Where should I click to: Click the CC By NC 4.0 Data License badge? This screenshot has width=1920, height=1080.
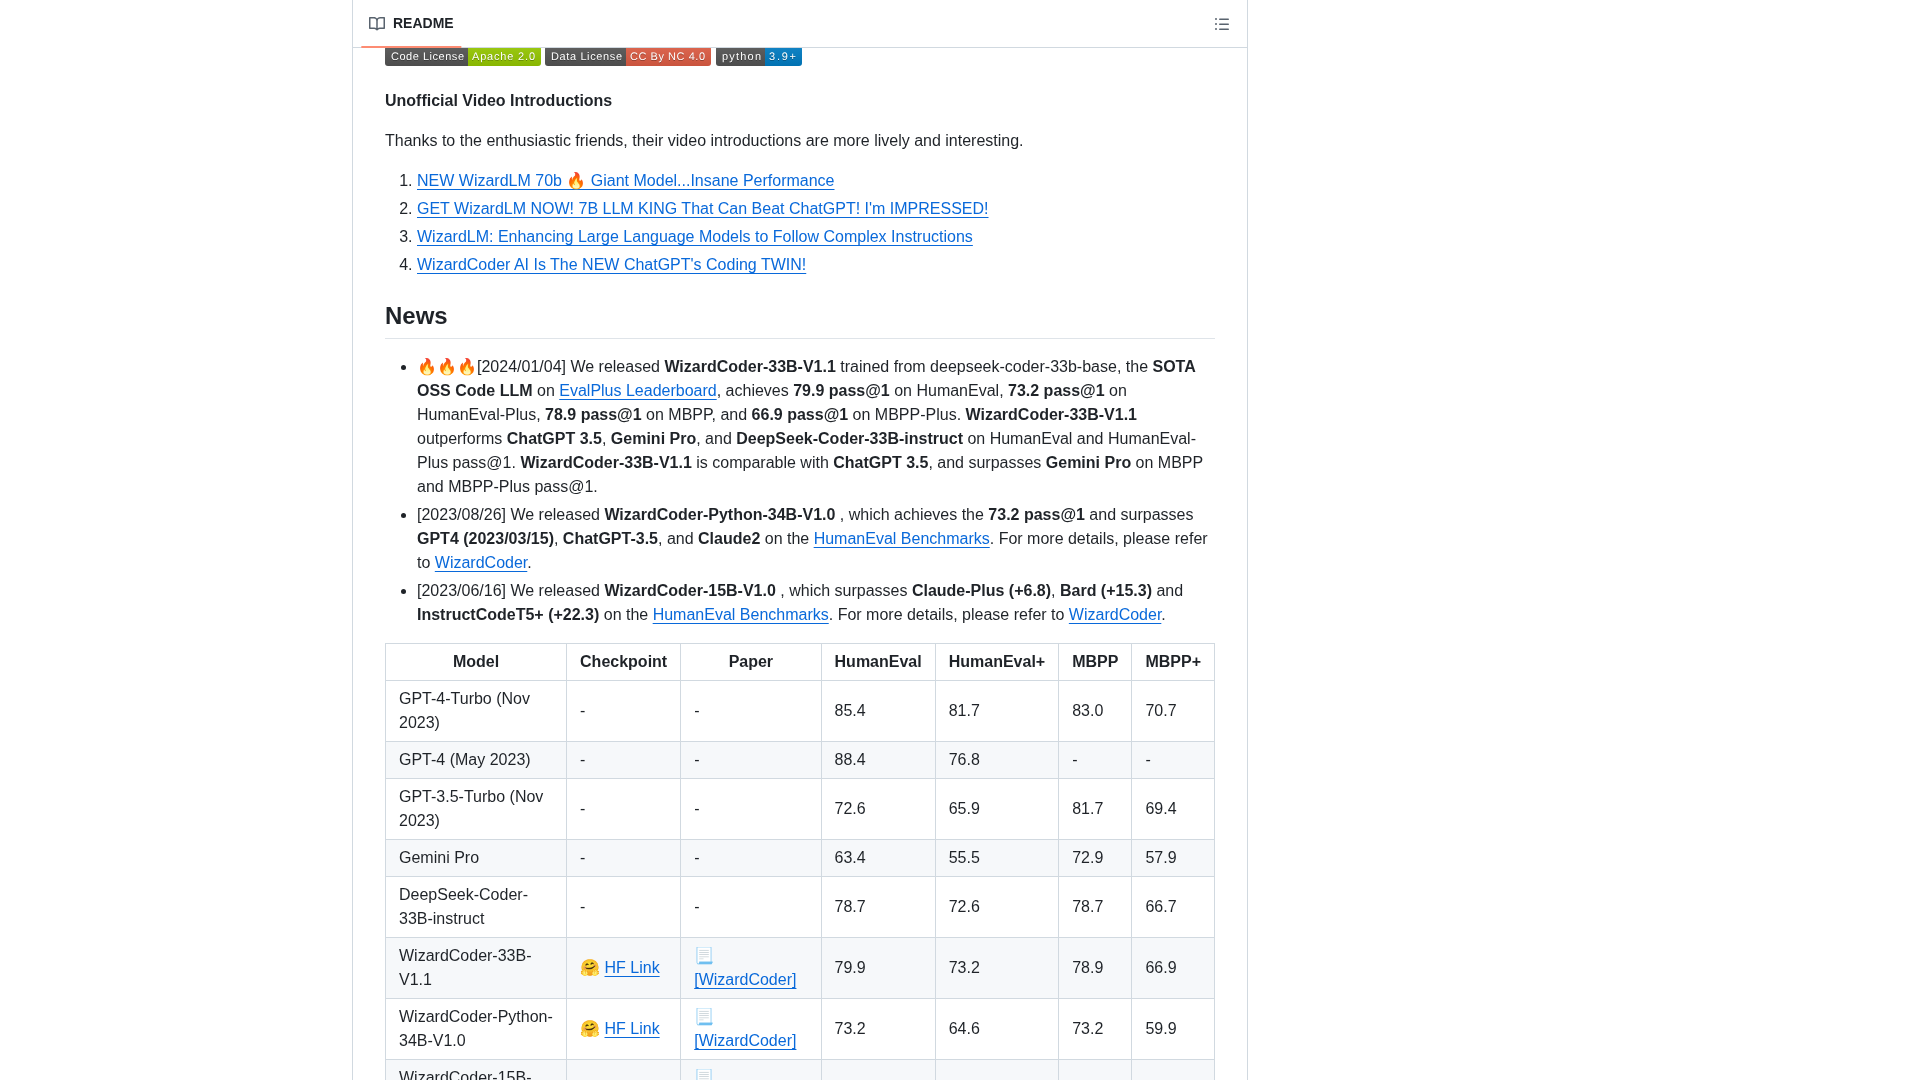[627, 57]
